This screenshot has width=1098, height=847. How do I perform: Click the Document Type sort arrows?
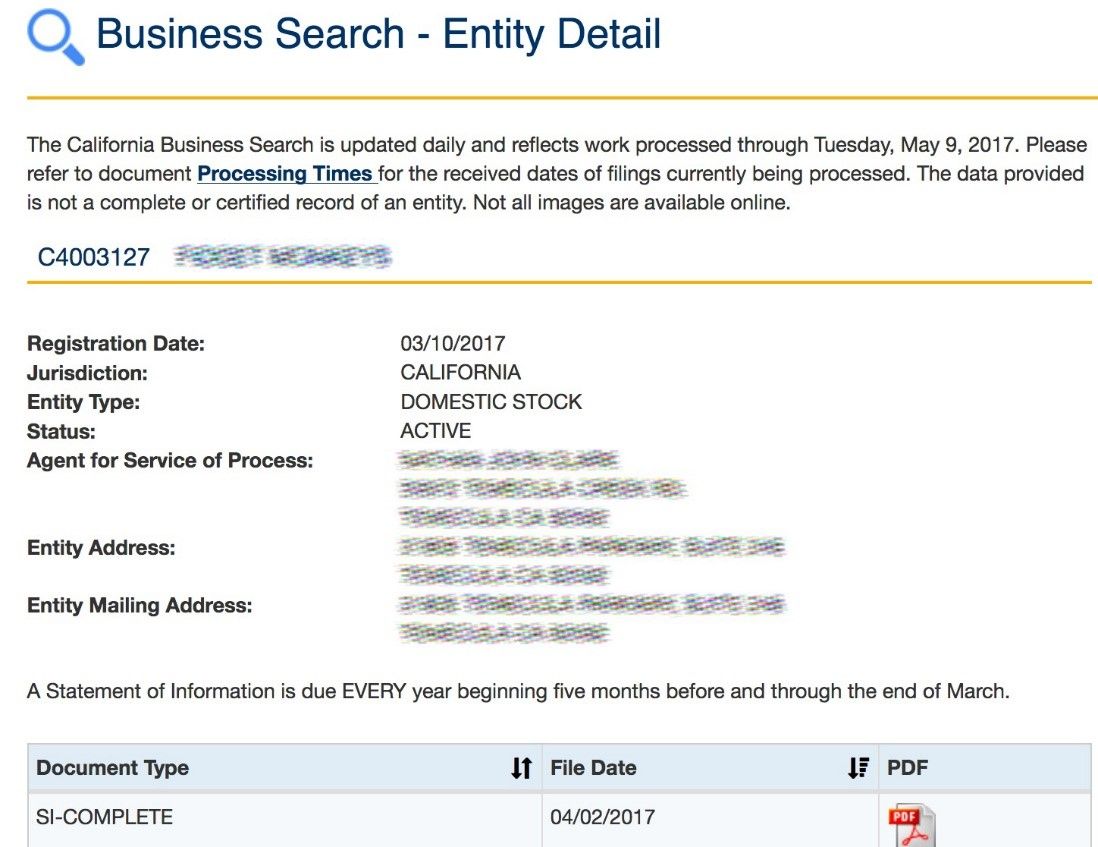click(521, 768)
